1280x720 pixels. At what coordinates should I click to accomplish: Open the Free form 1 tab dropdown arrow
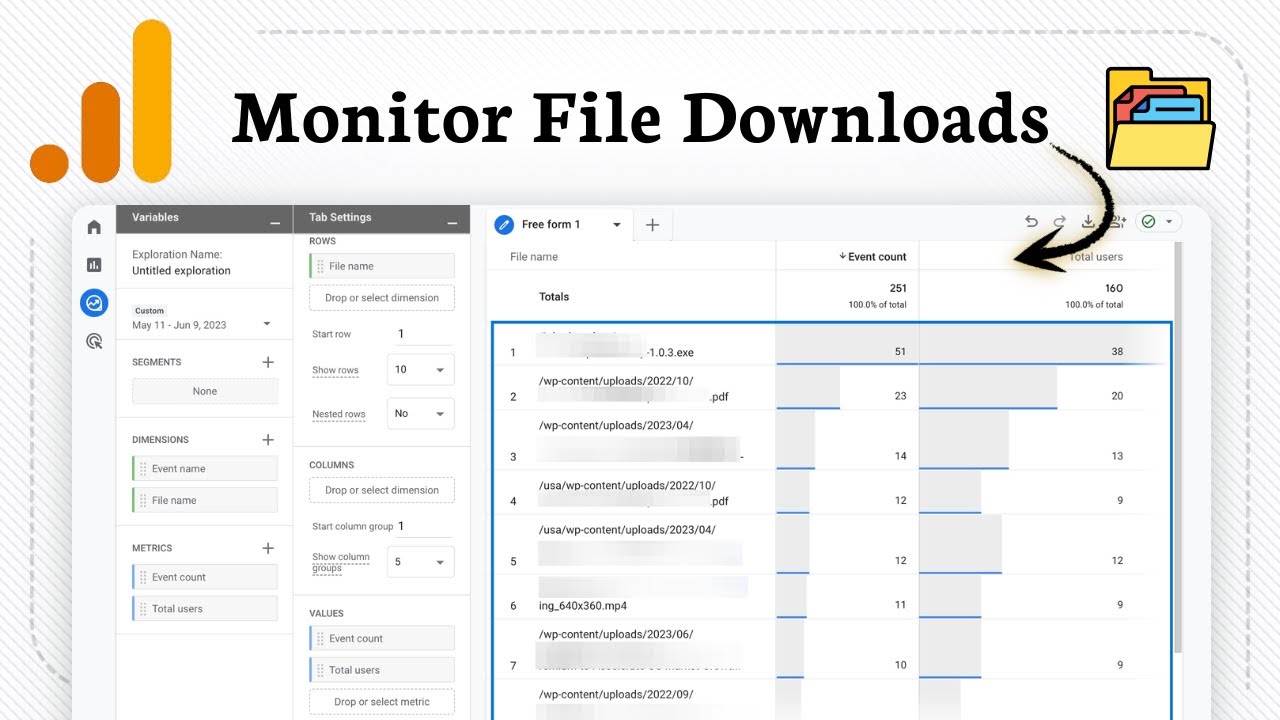click(x=617, y=225)
